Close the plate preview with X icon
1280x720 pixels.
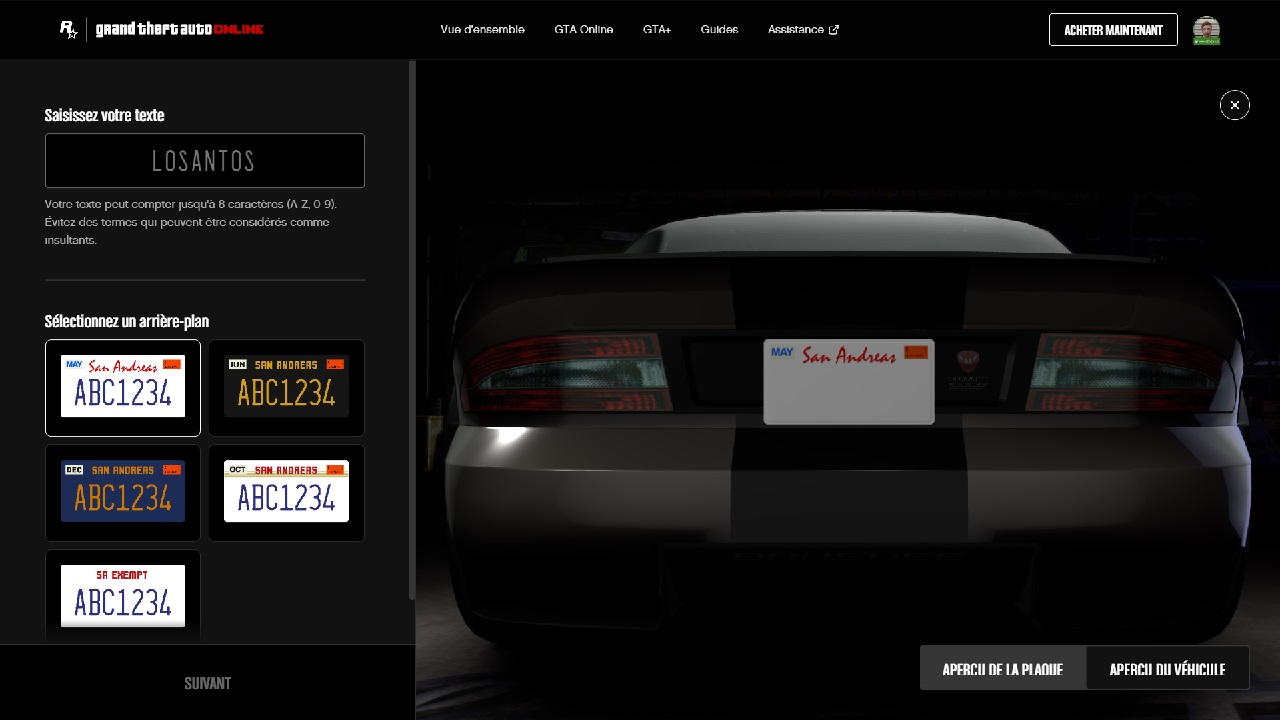pyautogui.click(x=1235, y=105)
